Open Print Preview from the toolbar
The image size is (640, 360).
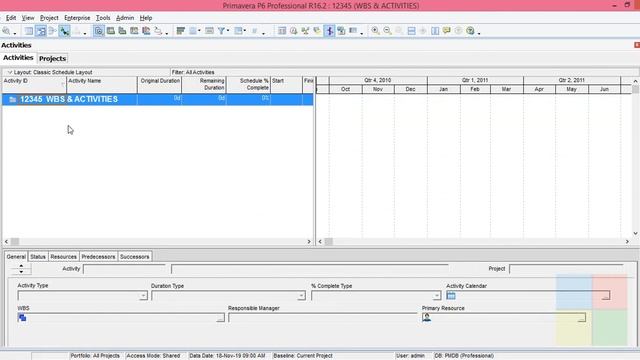[6, 31]
